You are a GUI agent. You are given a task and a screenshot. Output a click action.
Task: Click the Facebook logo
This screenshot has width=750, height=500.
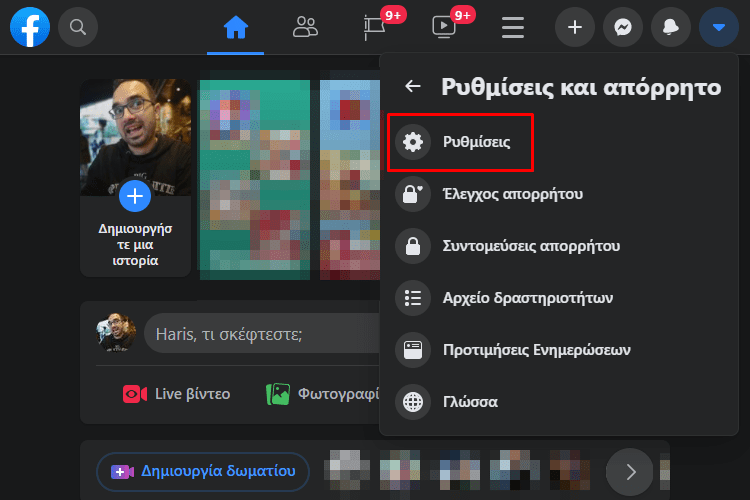click(x=30, y=27)
